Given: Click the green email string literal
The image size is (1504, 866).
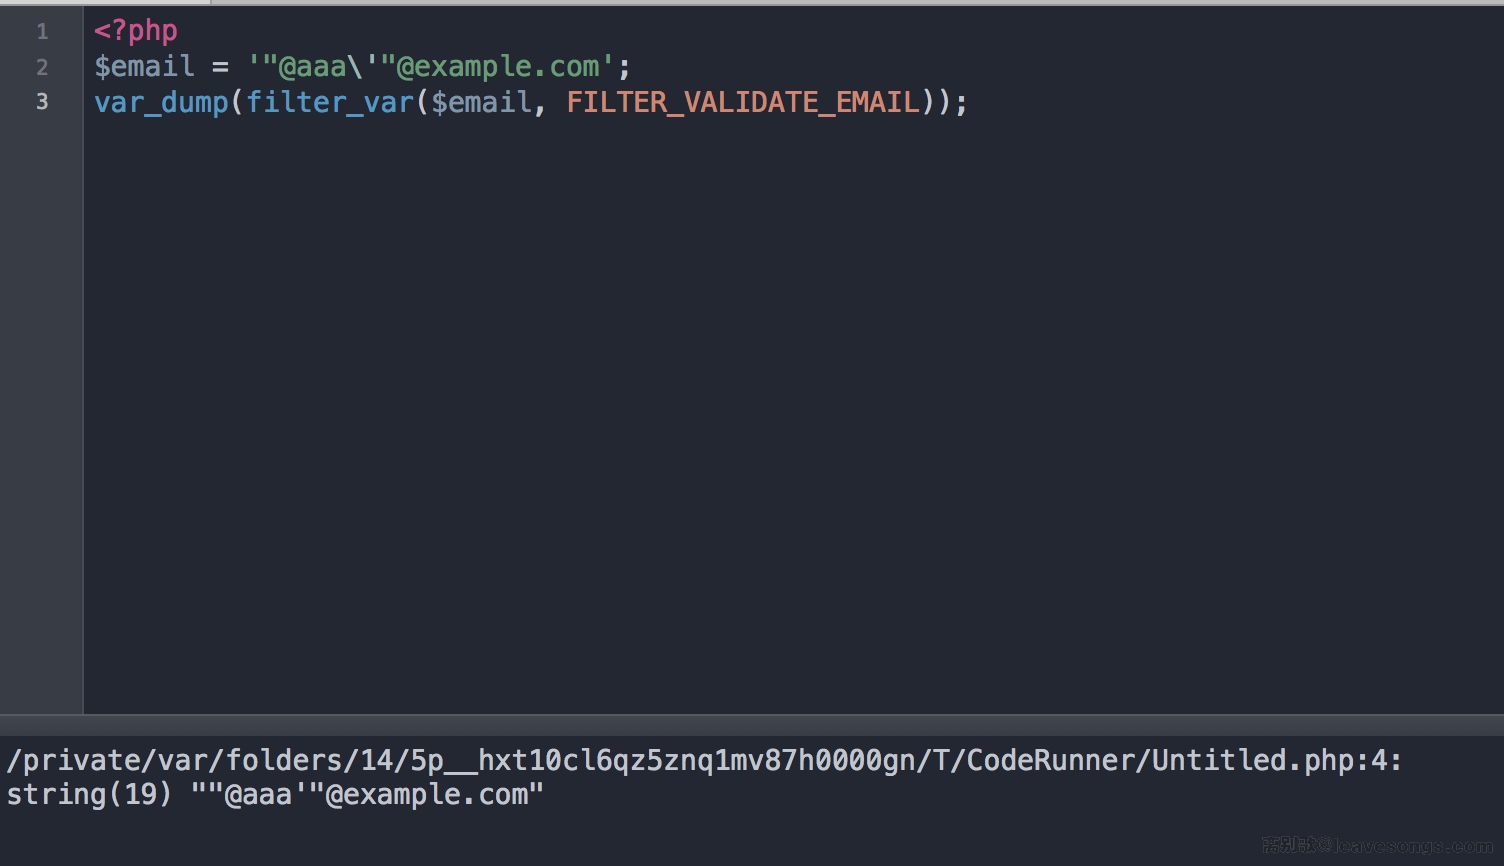Looking at the screenshot, I should pyautogui.click(x=431, y=67).
